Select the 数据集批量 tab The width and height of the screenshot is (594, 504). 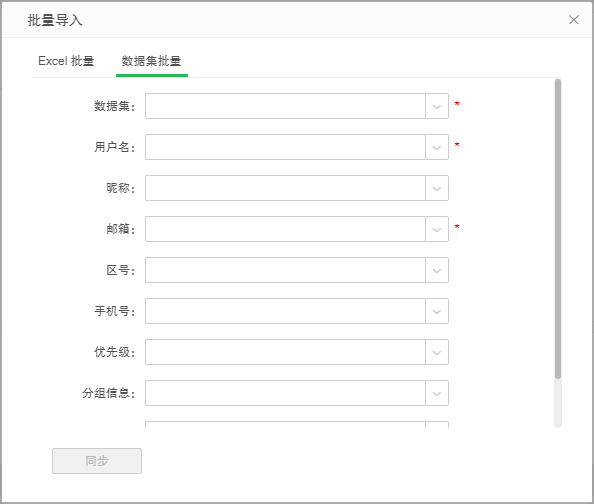(x=152, y=61)
